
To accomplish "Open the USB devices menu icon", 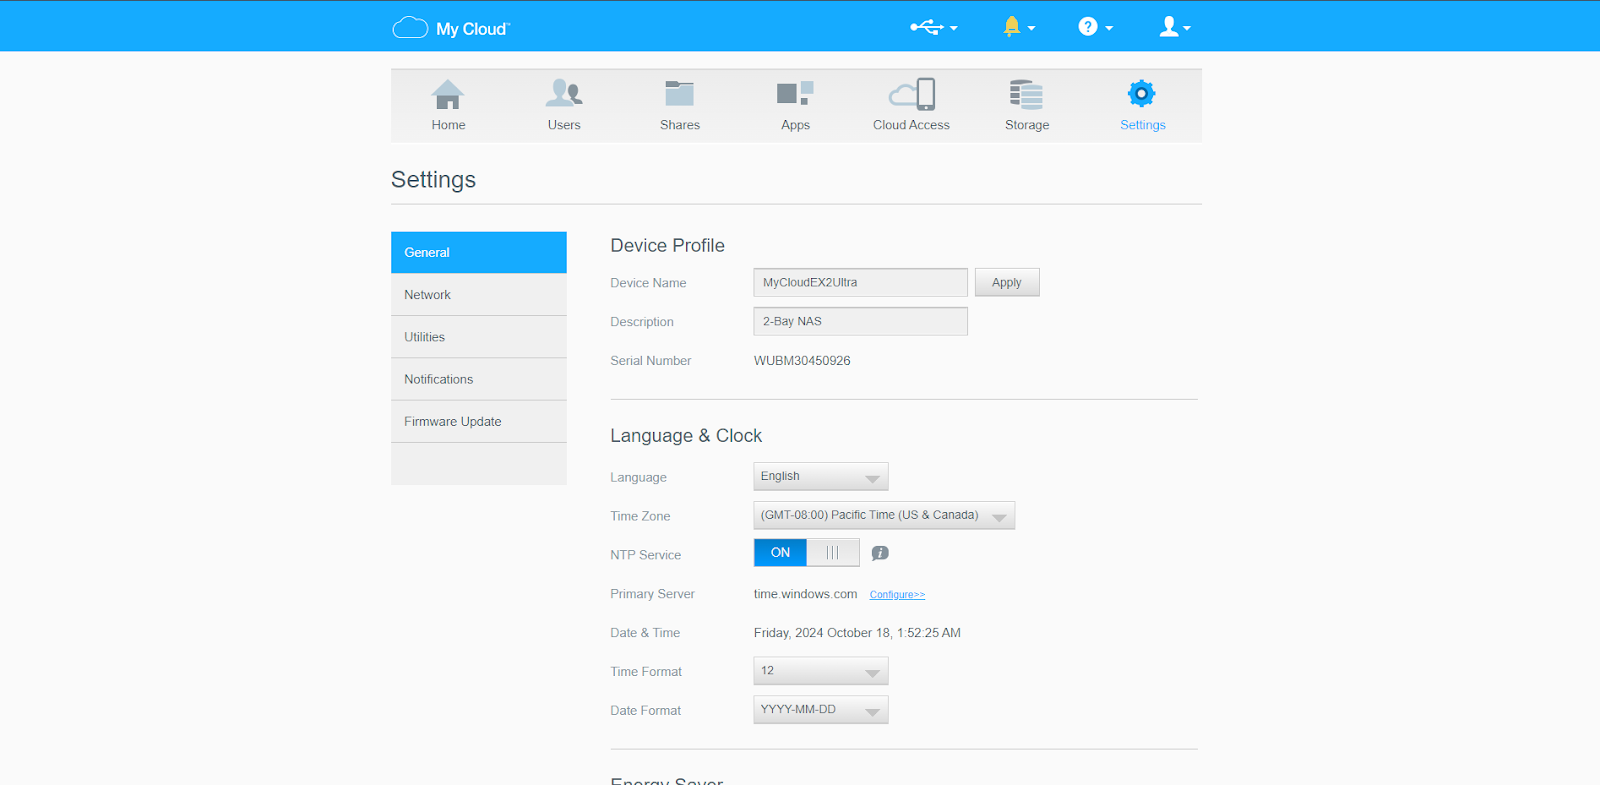I will click(933, 27).
